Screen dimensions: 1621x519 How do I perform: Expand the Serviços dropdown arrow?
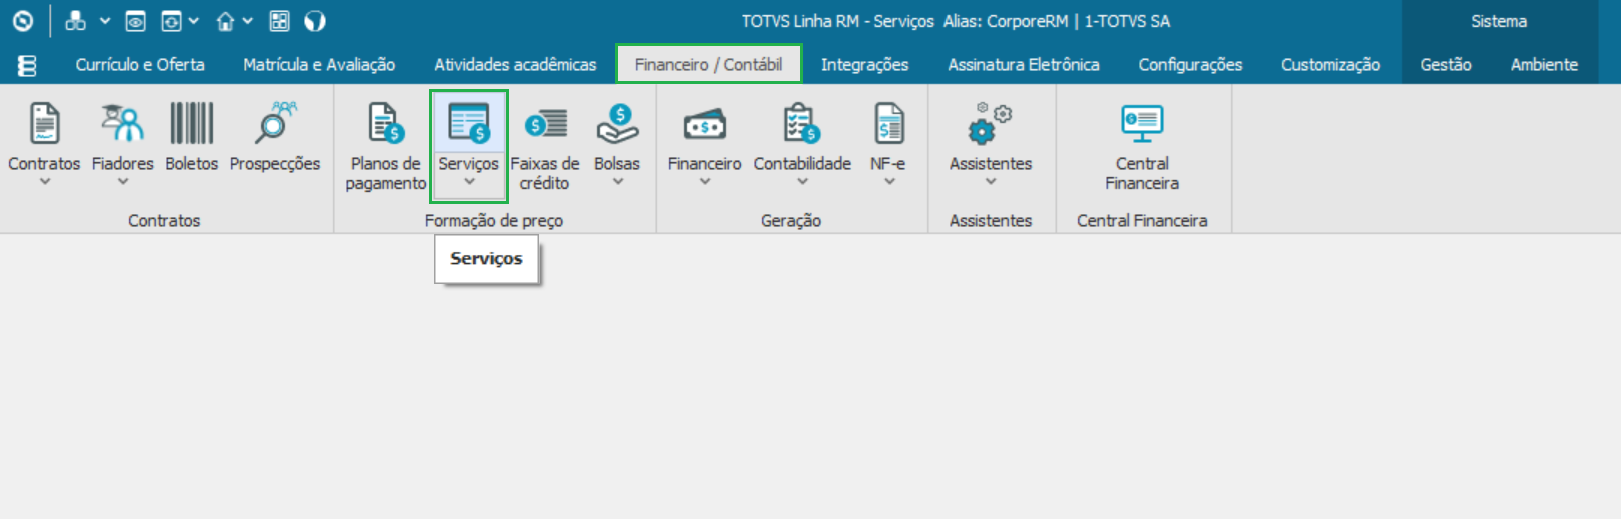pos(469,182)
